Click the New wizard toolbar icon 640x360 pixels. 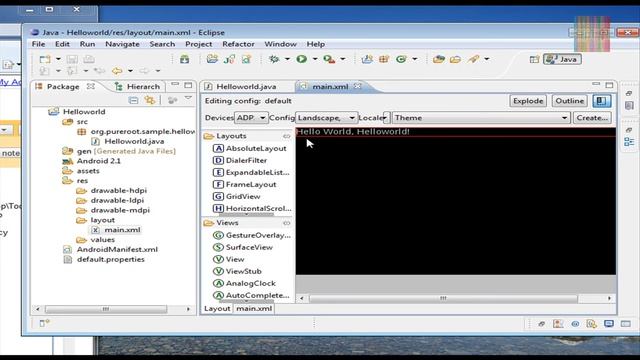click(45, 59)
